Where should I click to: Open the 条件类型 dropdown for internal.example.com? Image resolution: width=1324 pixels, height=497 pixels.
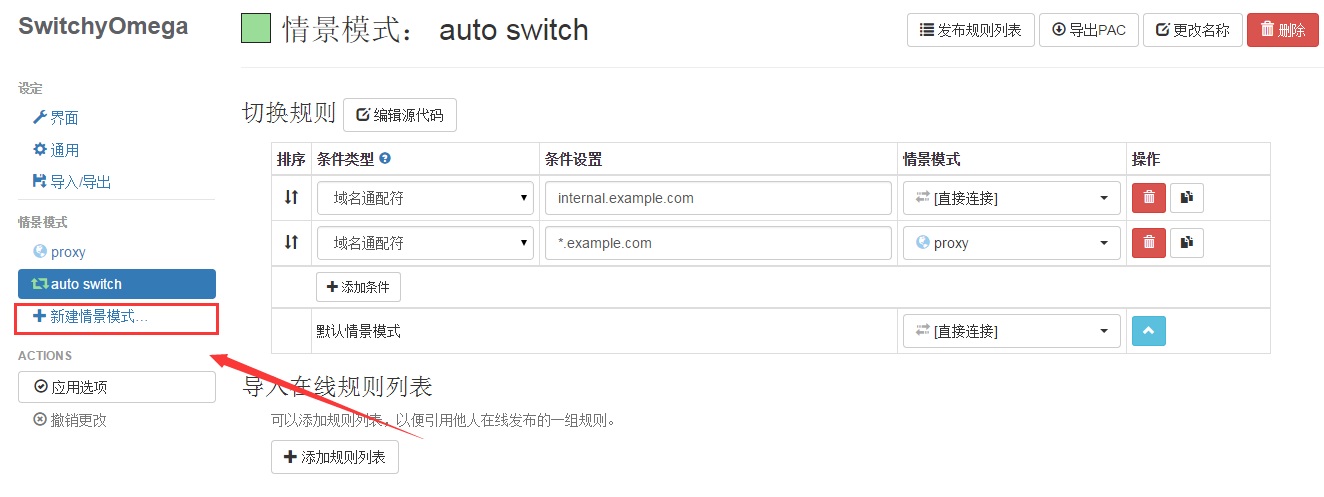pos(425,198)
